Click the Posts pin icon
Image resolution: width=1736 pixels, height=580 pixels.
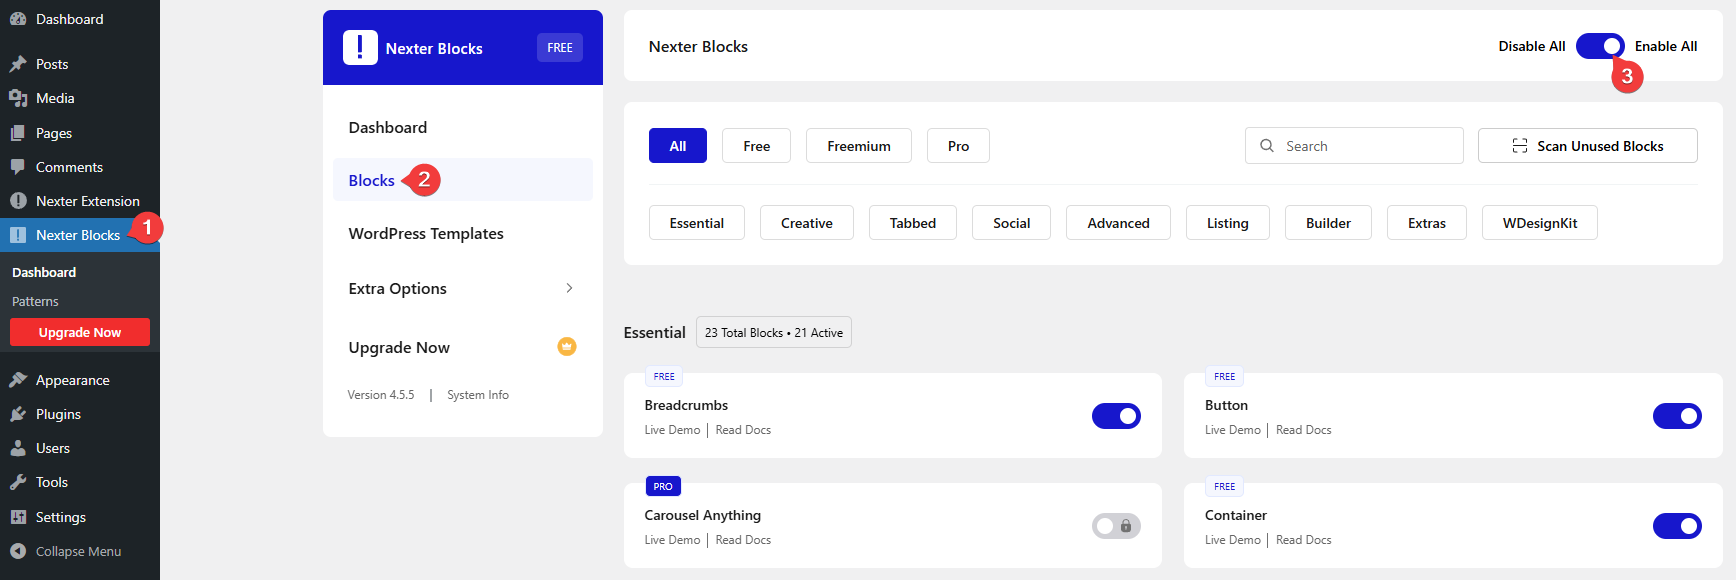pos(18,64)
